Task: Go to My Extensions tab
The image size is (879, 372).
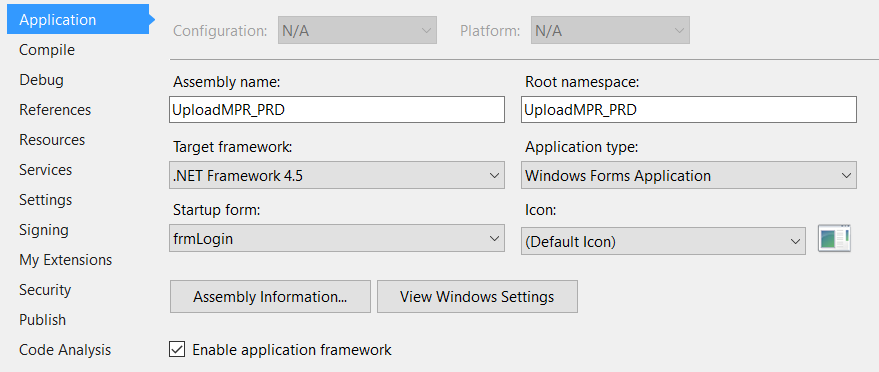Action: (x=66, y=260)
